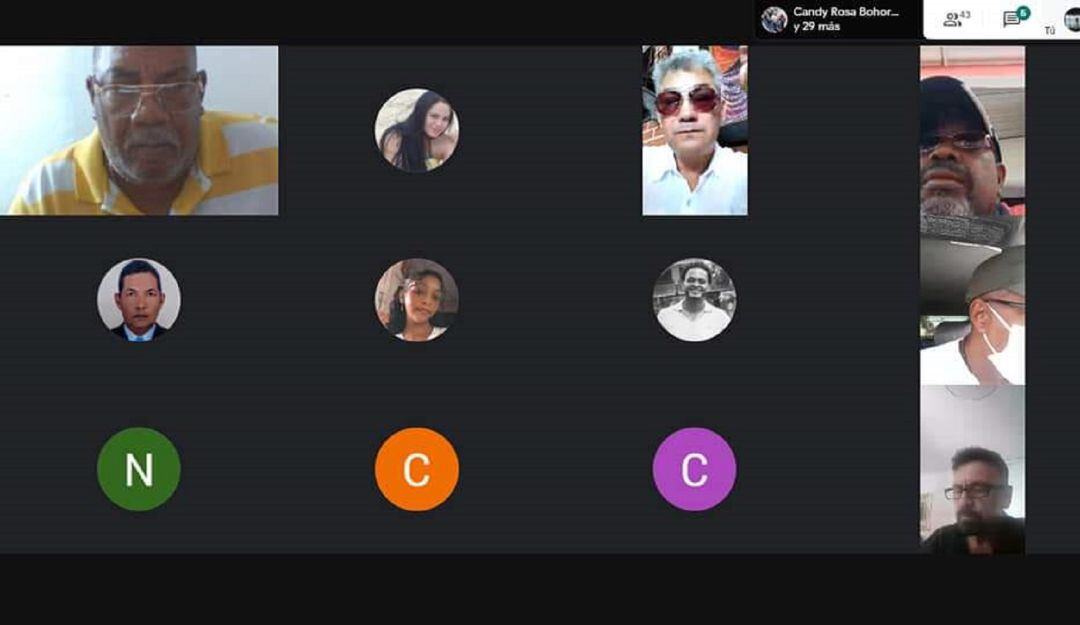Open 'Candy Rosa Bohor... y 29 más' label
This screenshot has height=625, width=1080.
(x=846, y=19)
